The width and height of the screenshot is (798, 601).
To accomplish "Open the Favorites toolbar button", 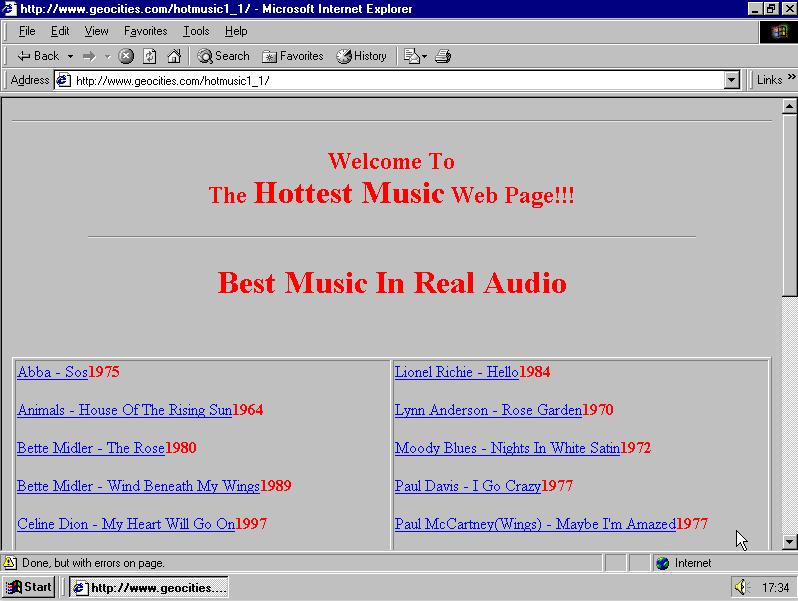I will pyautogui.click(x=293, y=56).
